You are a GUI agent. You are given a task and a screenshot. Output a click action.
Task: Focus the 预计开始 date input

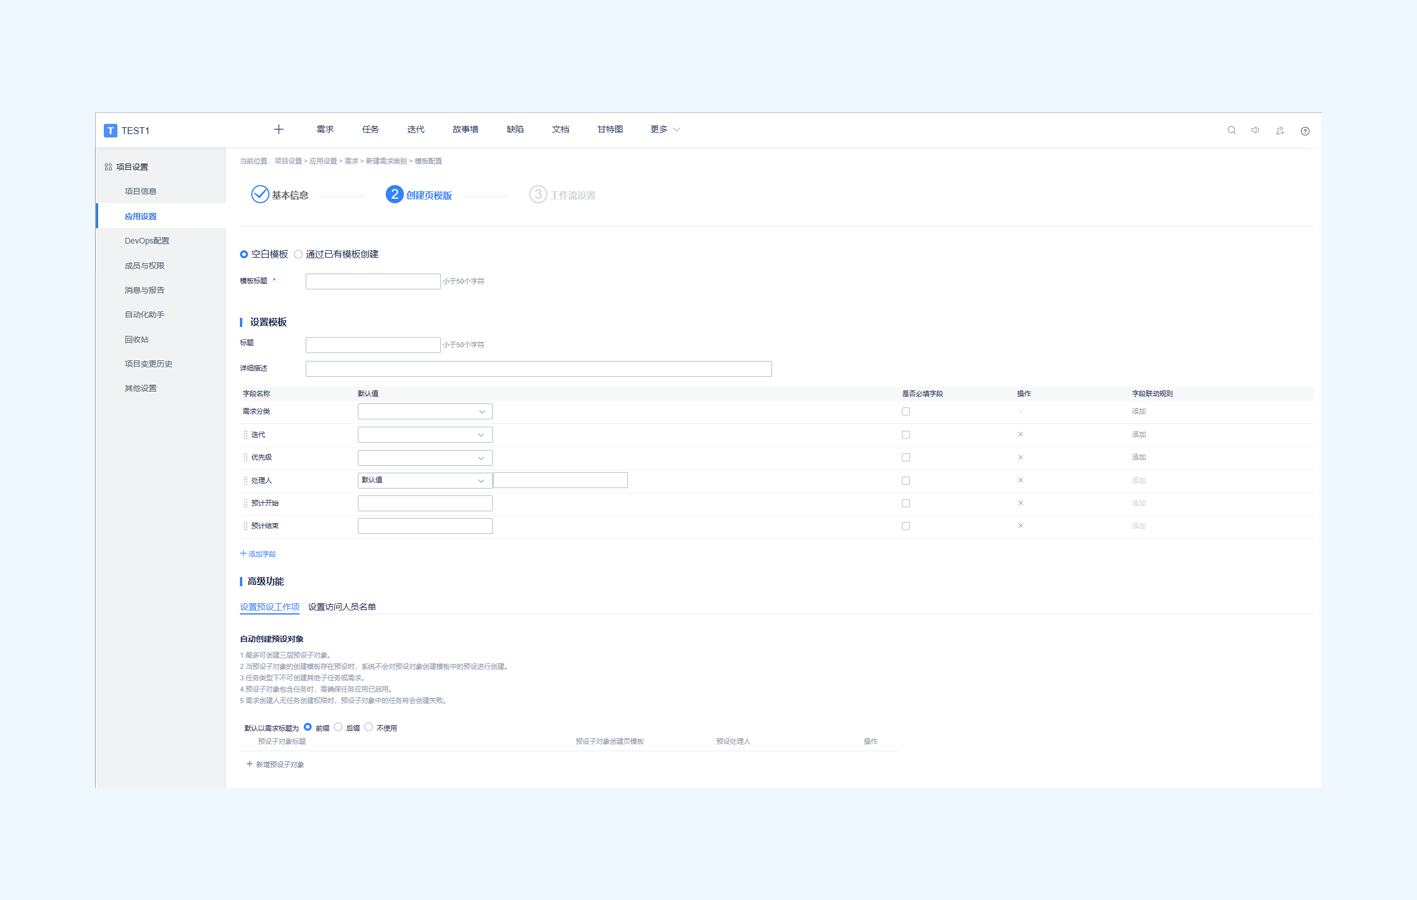(x=425, y=503)
